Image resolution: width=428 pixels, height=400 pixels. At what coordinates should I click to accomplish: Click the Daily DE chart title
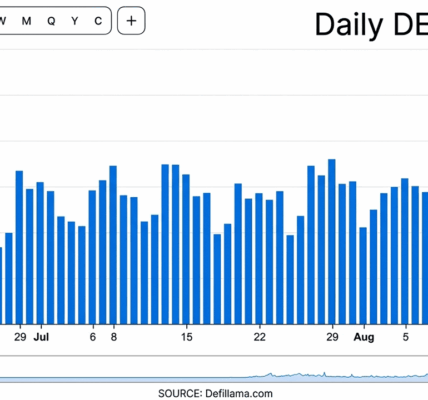coord(371,25)
